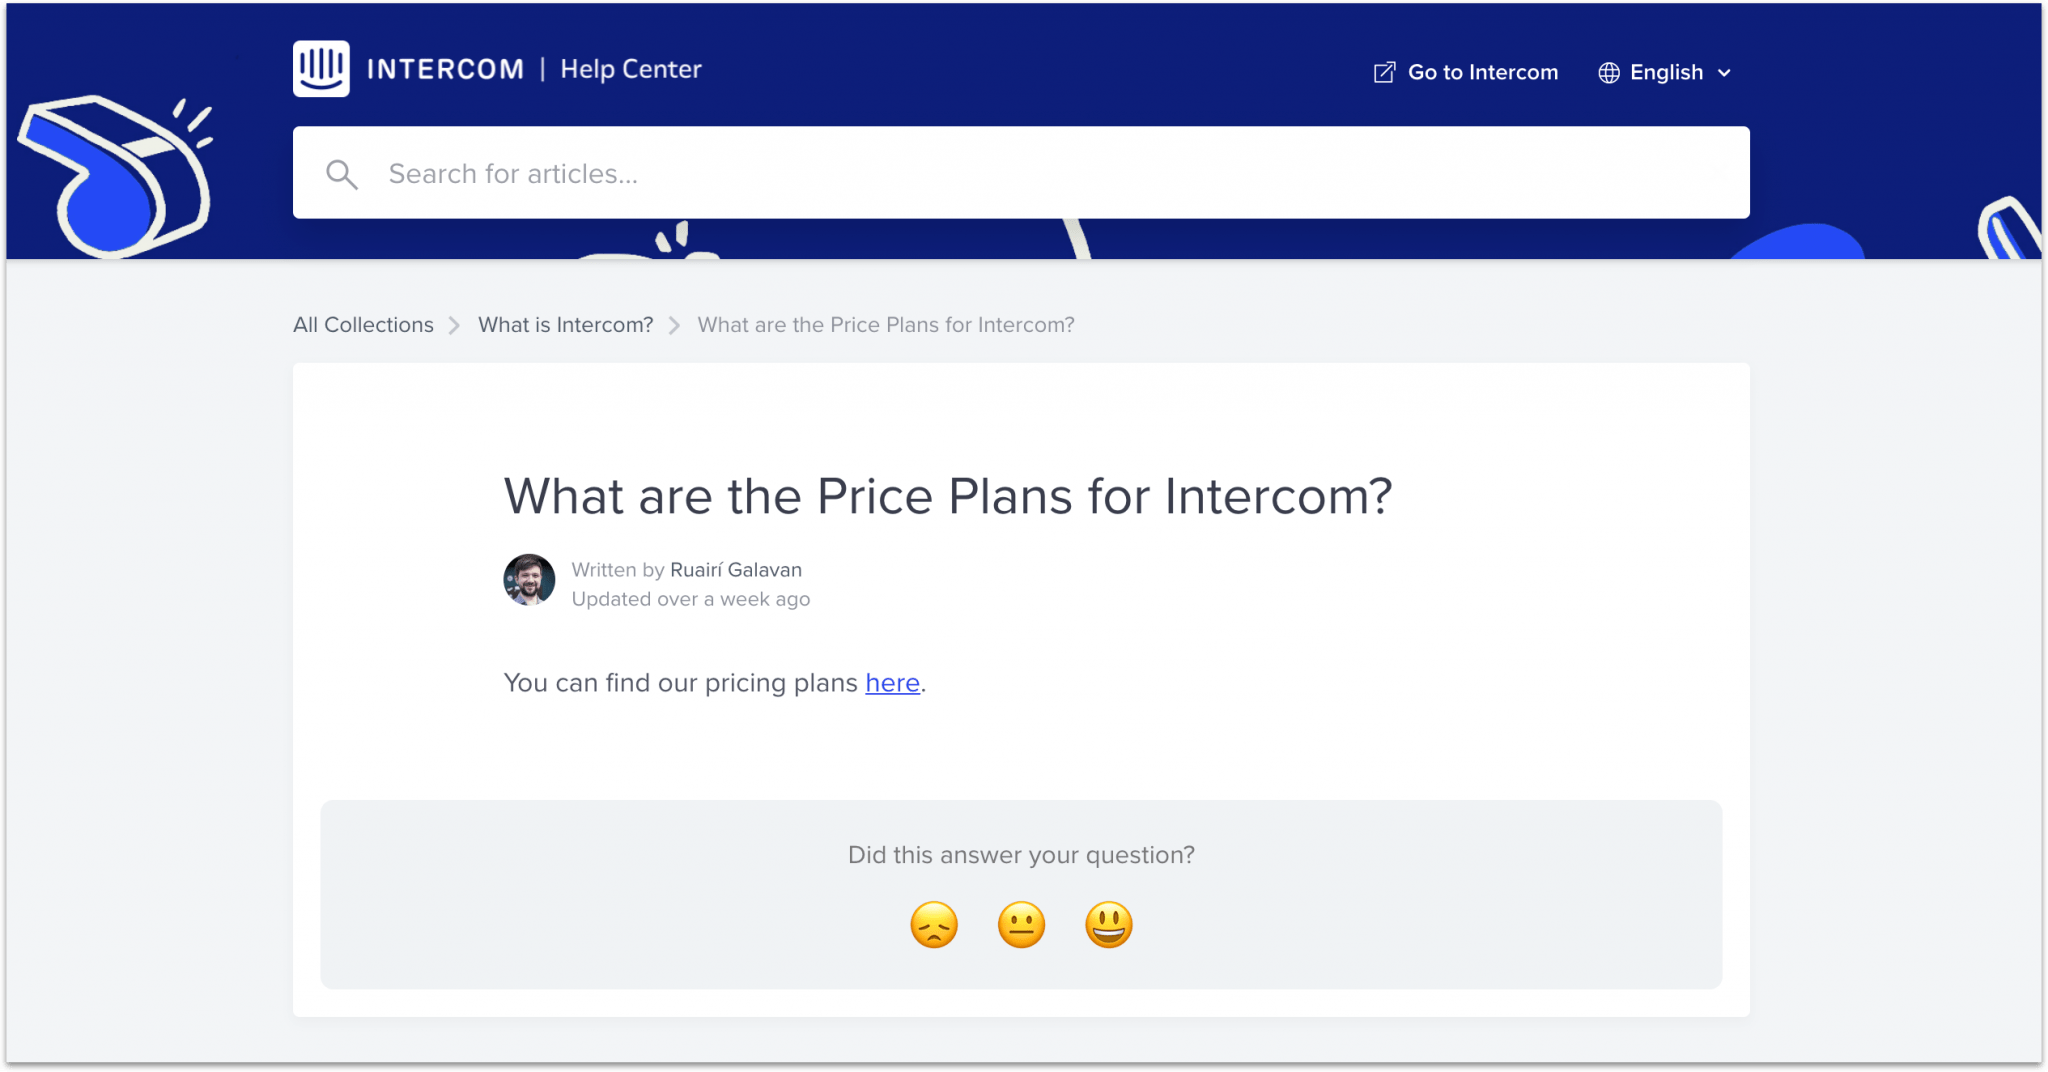Focus the Search for articles field
Screen dimensions: 2048x1072
pyautogui.click(x=1021, y=172)
